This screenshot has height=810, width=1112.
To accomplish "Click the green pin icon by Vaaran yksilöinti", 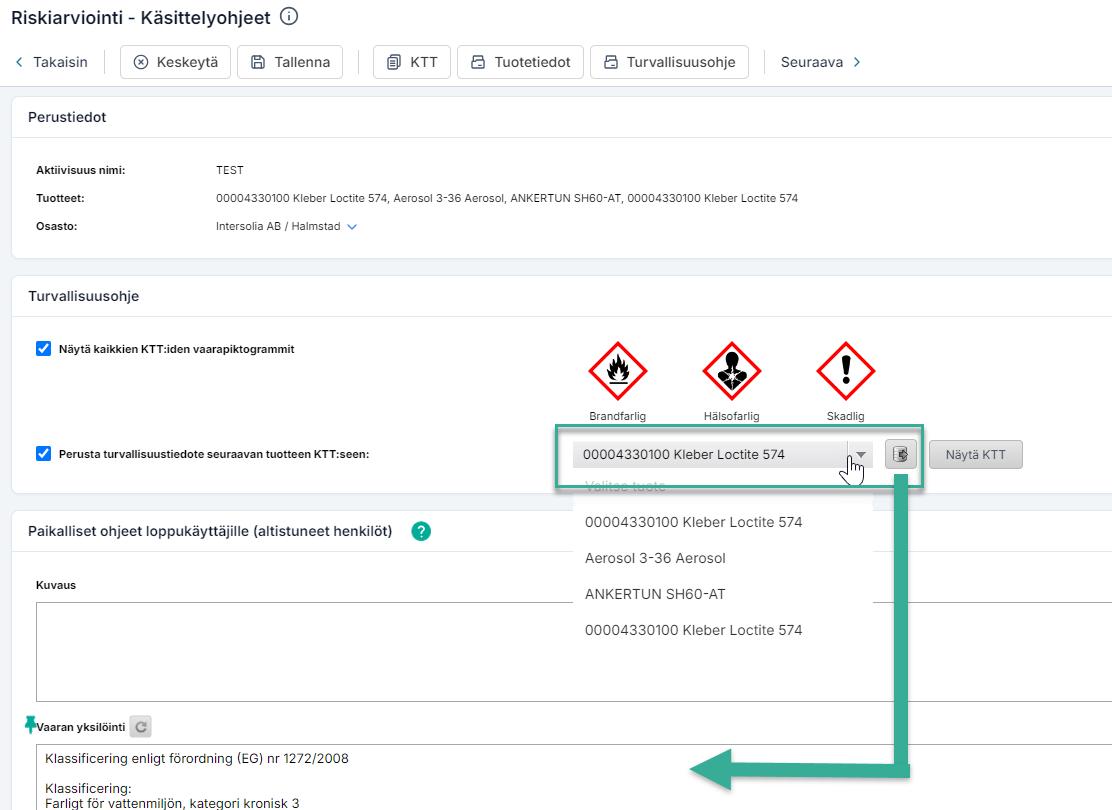I will [x=30, y=724].
